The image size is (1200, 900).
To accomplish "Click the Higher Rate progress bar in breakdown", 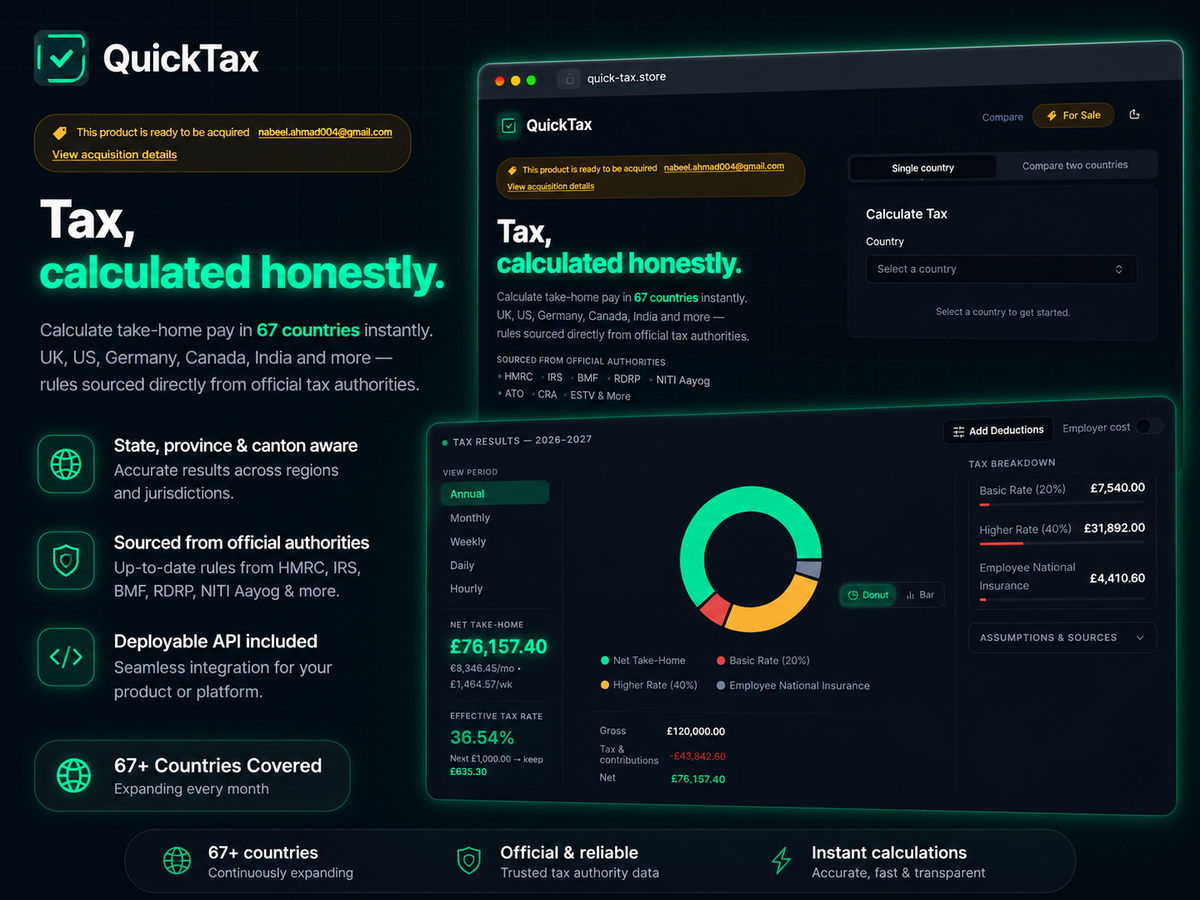I will click(x=1062, y=543).
